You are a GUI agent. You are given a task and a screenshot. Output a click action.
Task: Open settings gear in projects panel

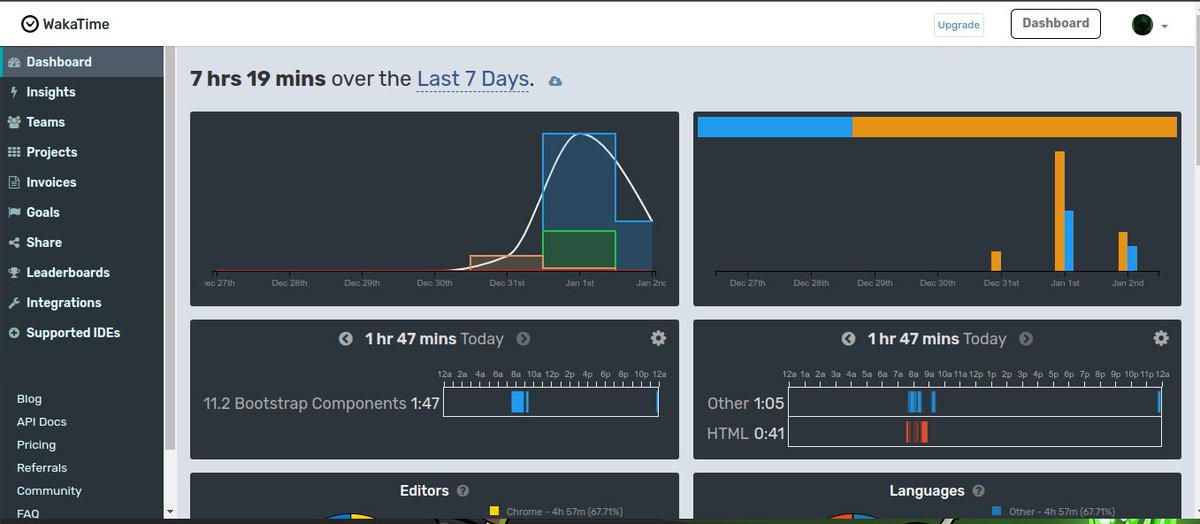click(x=658, y=338)
